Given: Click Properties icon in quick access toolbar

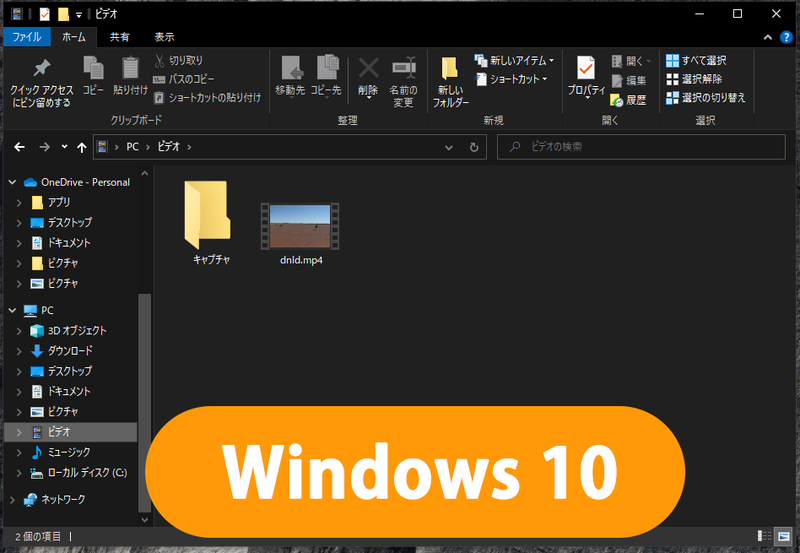Looking at the screenshot, I should [45, 14].
